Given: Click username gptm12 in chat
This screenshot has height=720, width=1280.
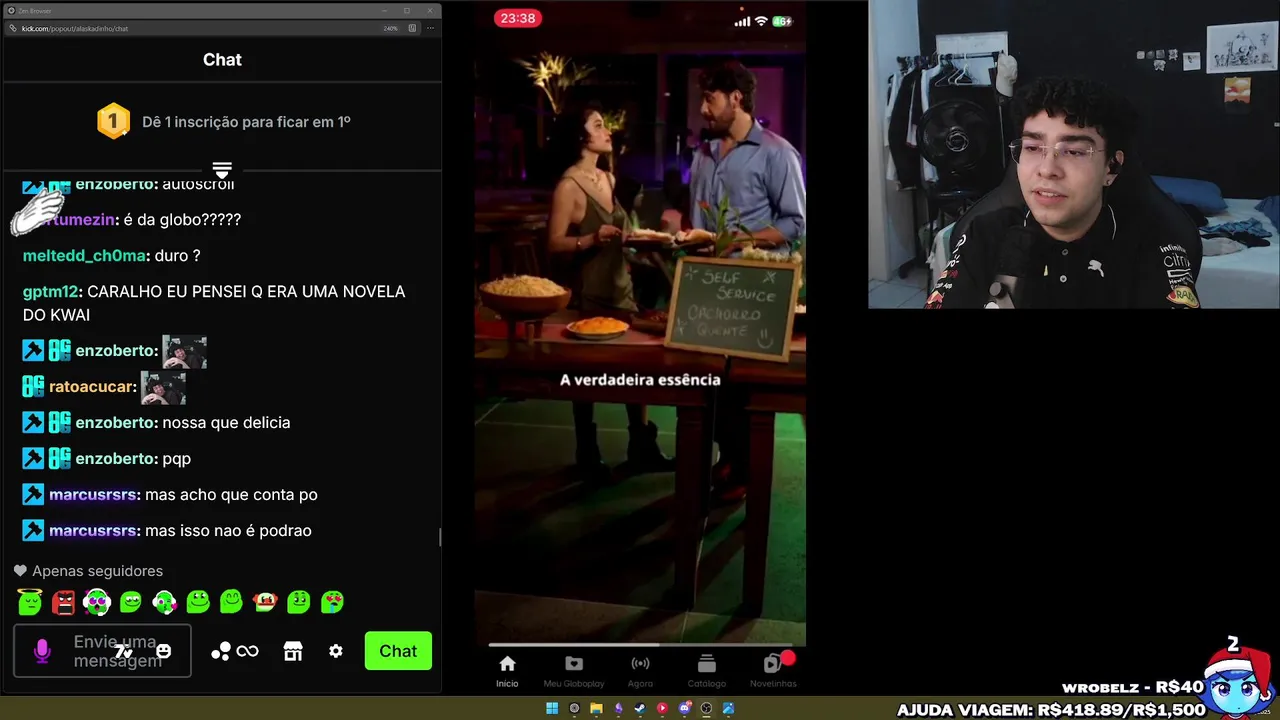Looking at the screenshot, I should [50, 292].
